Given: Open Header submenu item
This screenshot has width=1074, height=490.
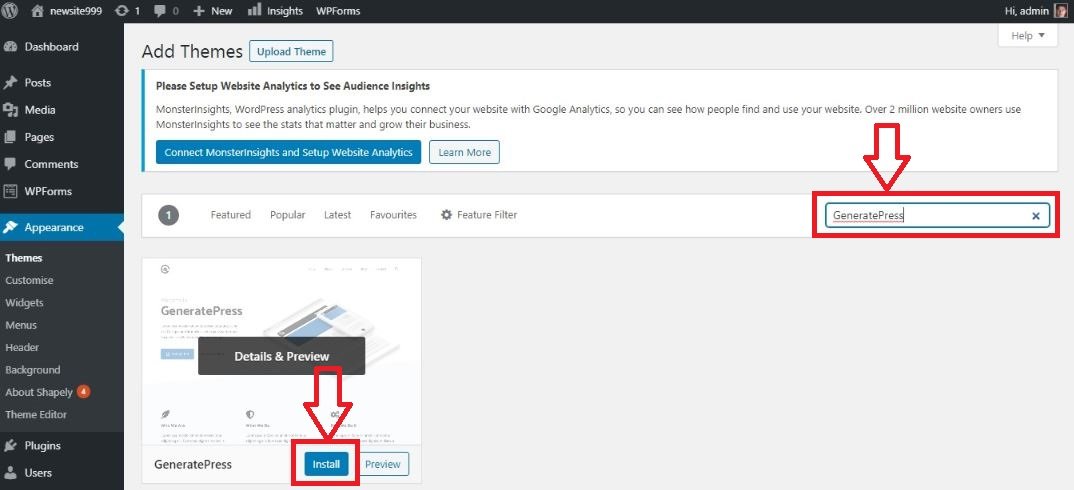Looking at the screenshot, I should point(22,347).
